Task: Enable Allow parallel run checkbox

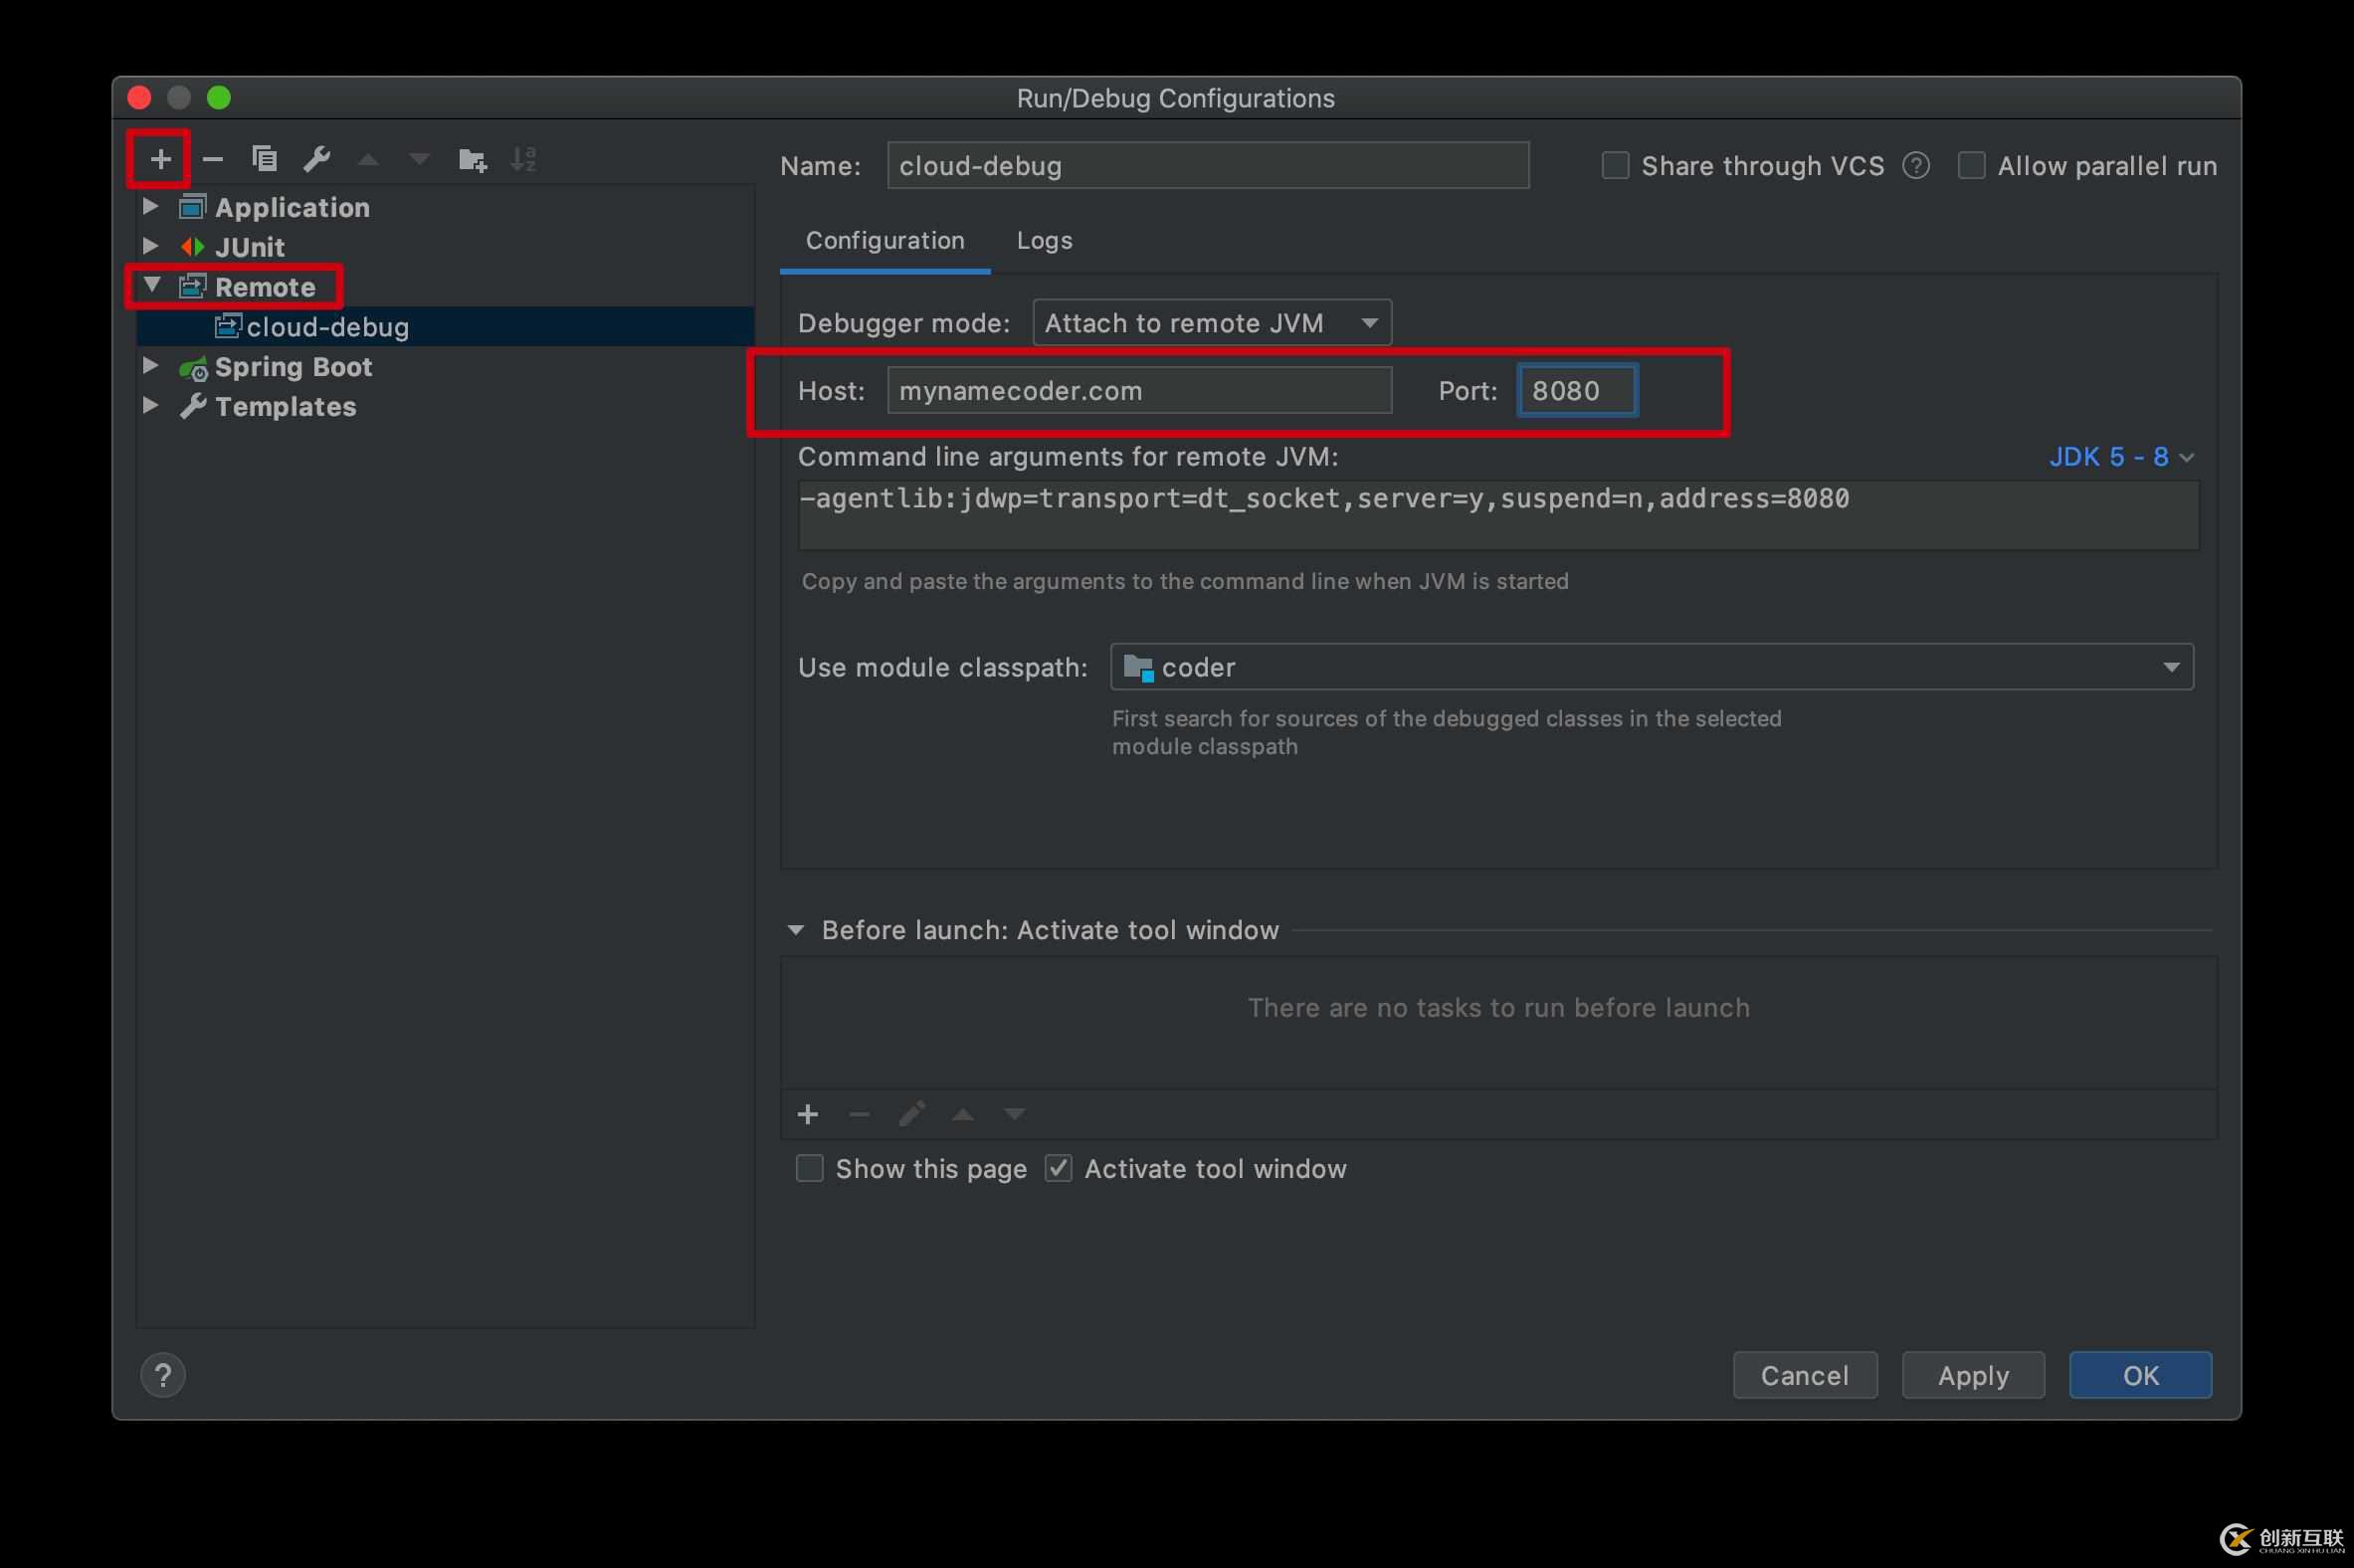Action: [1971, 166]
